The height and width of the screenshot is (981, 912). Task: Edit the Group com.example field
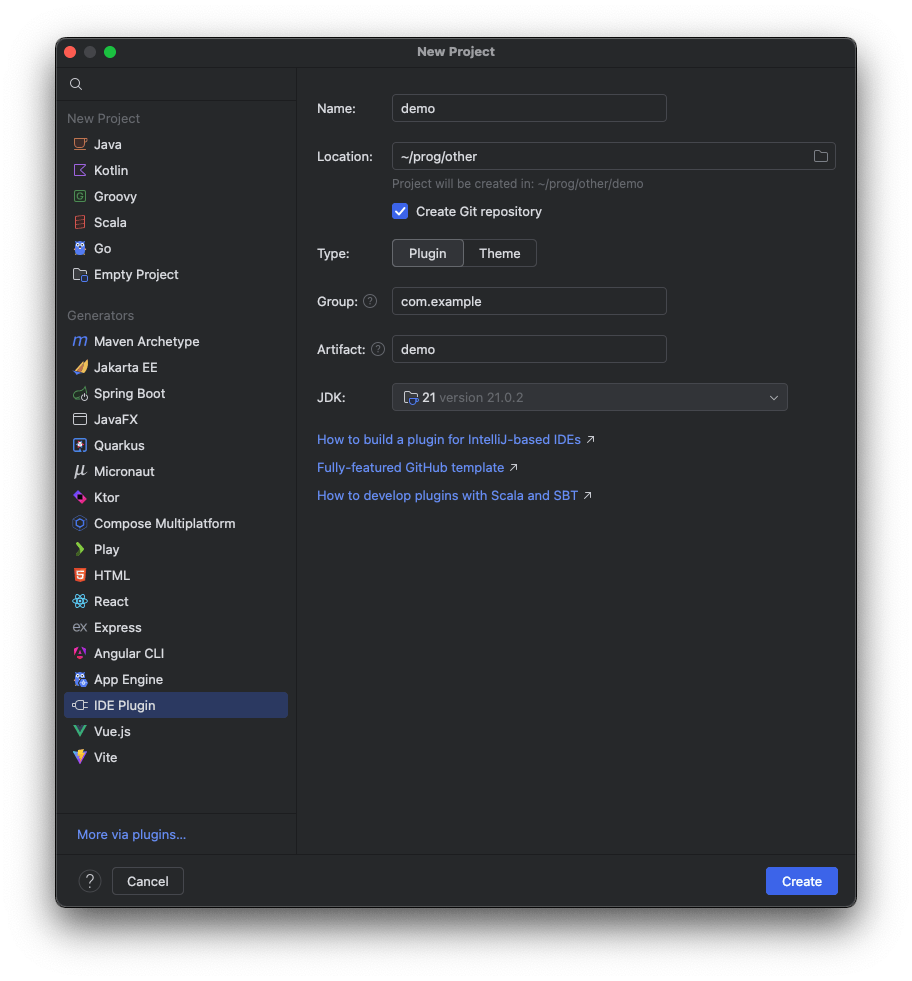529,301
